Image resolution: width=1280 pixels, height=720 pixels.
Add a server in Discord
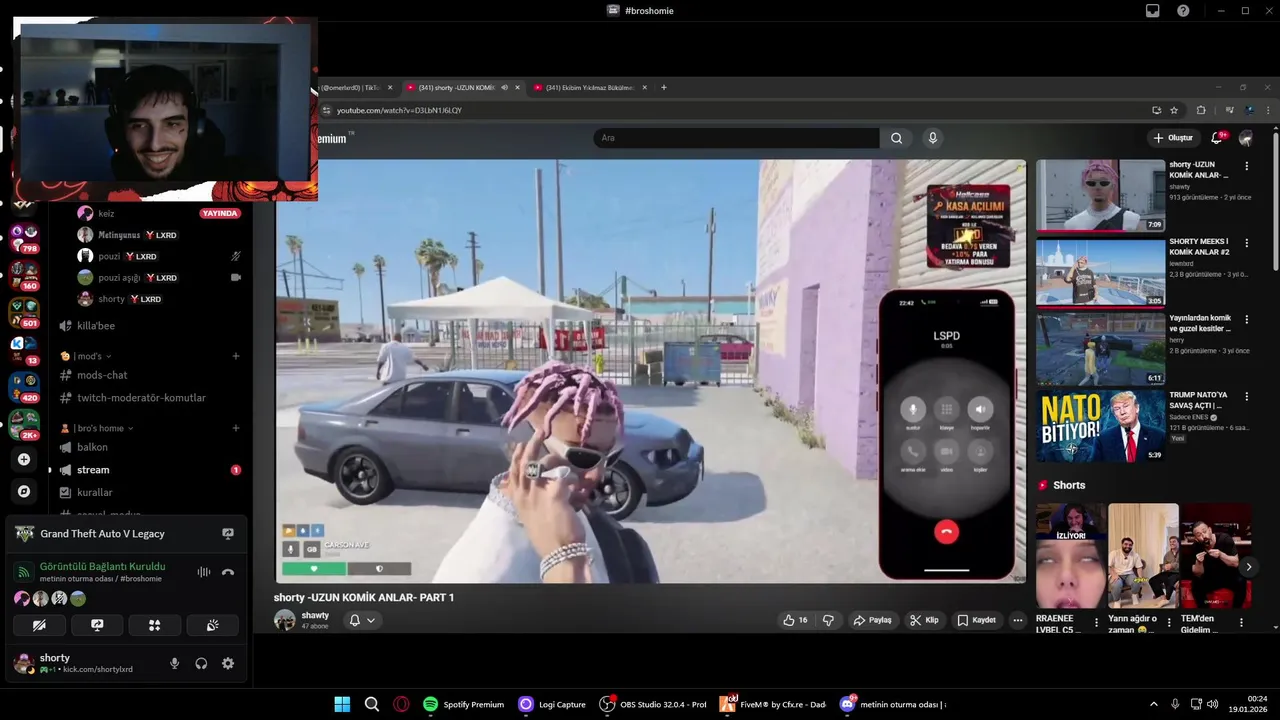[24, 459]
